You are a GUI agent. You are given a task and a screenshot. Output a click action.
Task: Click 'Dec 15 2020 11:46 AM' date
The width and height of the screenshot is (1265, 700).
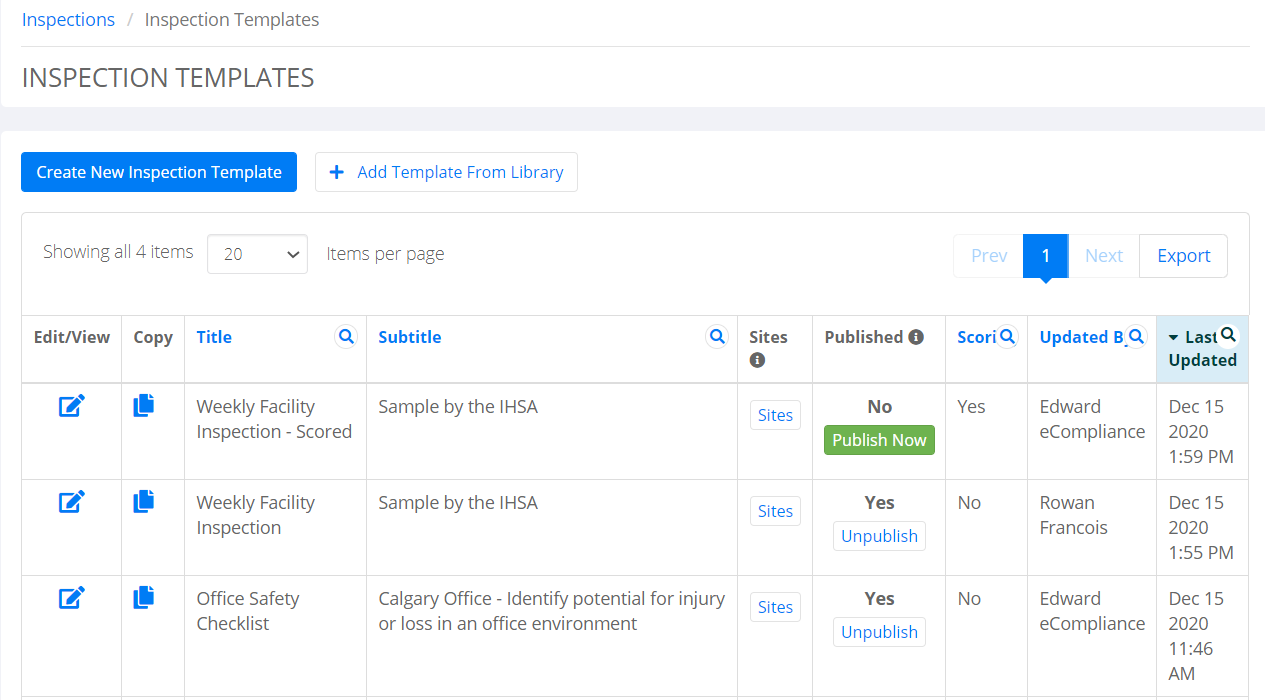pos(1196,636)
